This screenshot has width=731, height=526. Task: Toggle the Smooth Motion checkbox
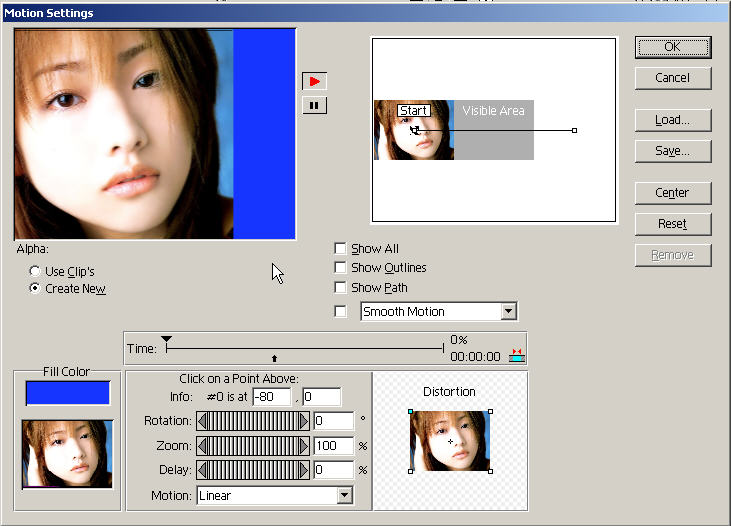340,311
